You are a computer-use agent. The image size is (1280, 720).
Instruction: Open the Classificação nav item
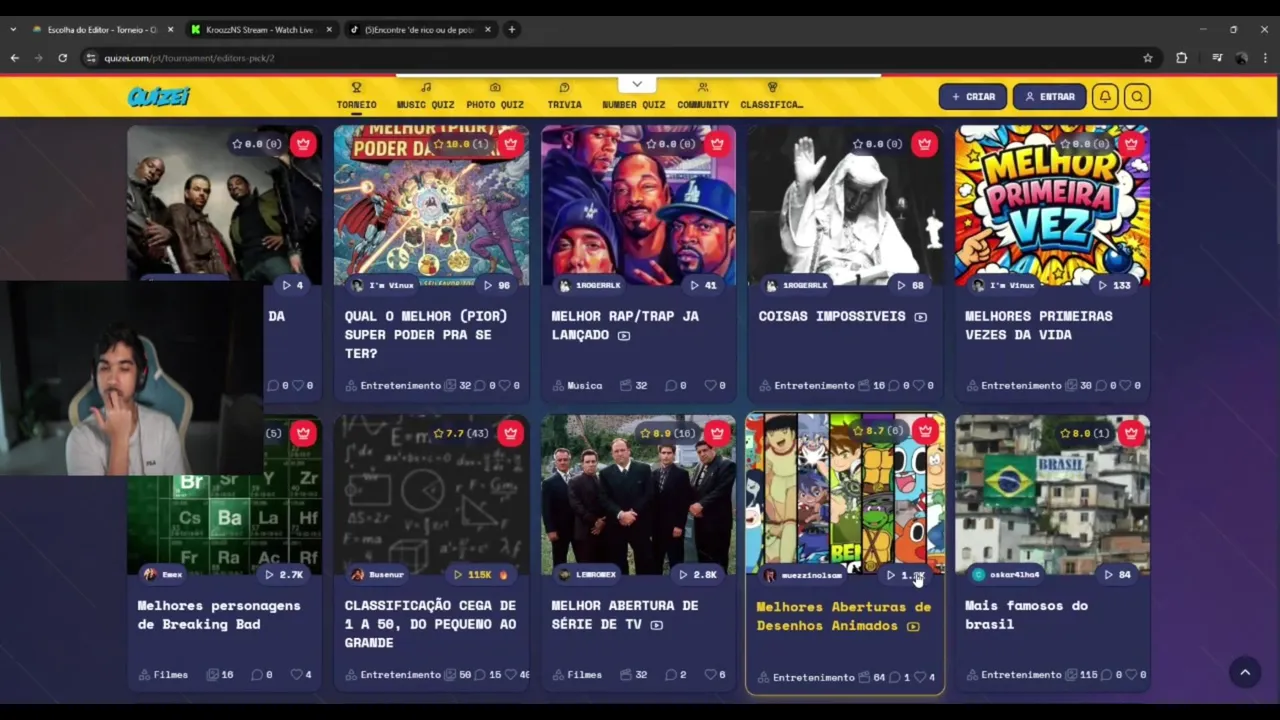point(771,96)
